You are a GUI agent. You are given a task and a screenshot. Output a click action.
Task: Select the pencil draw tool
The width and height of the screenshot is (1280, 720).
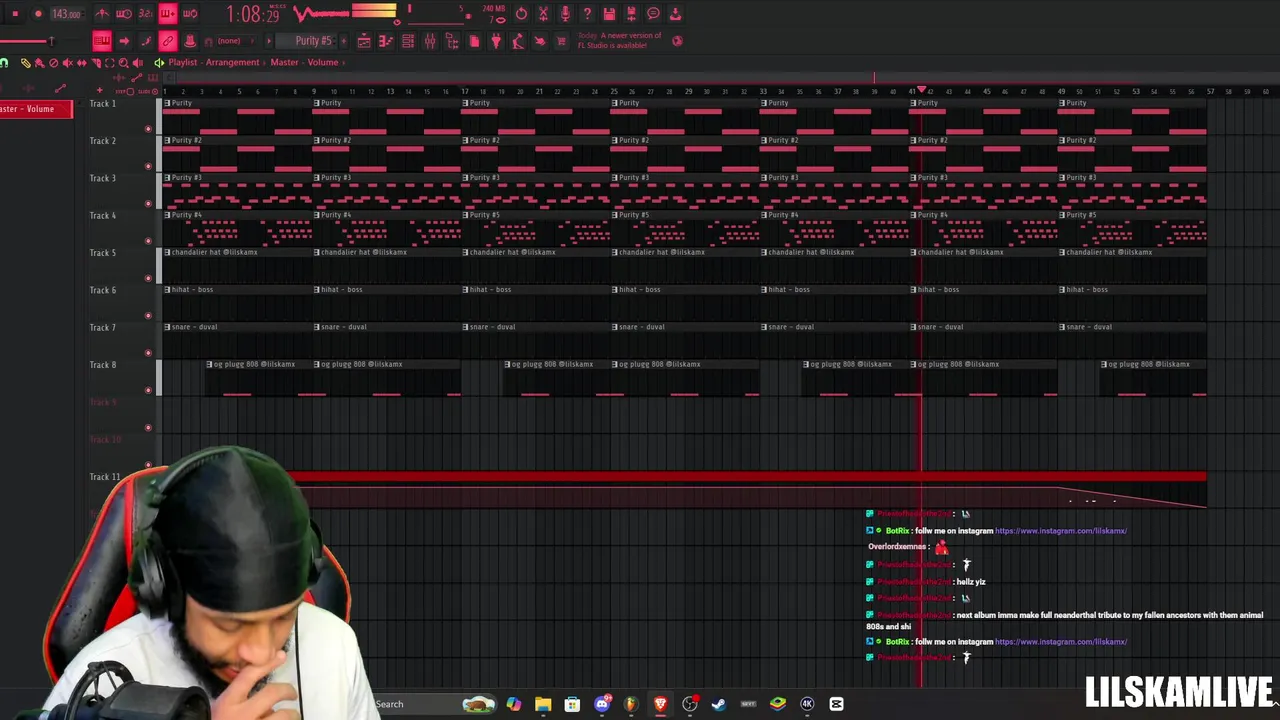point(25,63)
